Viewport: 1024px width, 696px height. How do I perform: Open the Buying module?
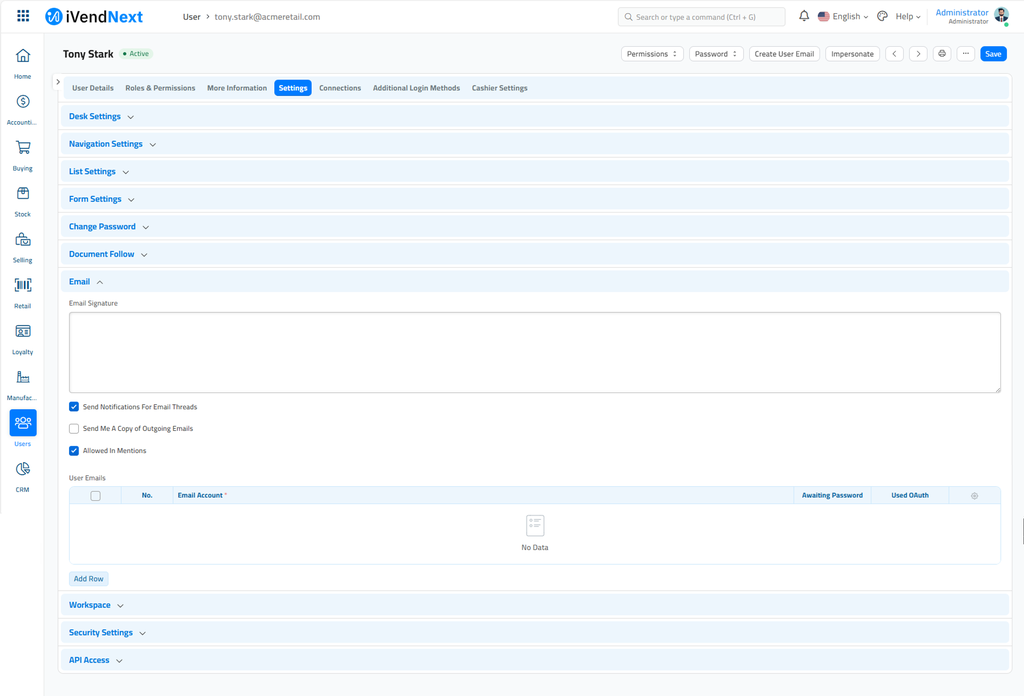pyautogui.click(x=23, y=155)
